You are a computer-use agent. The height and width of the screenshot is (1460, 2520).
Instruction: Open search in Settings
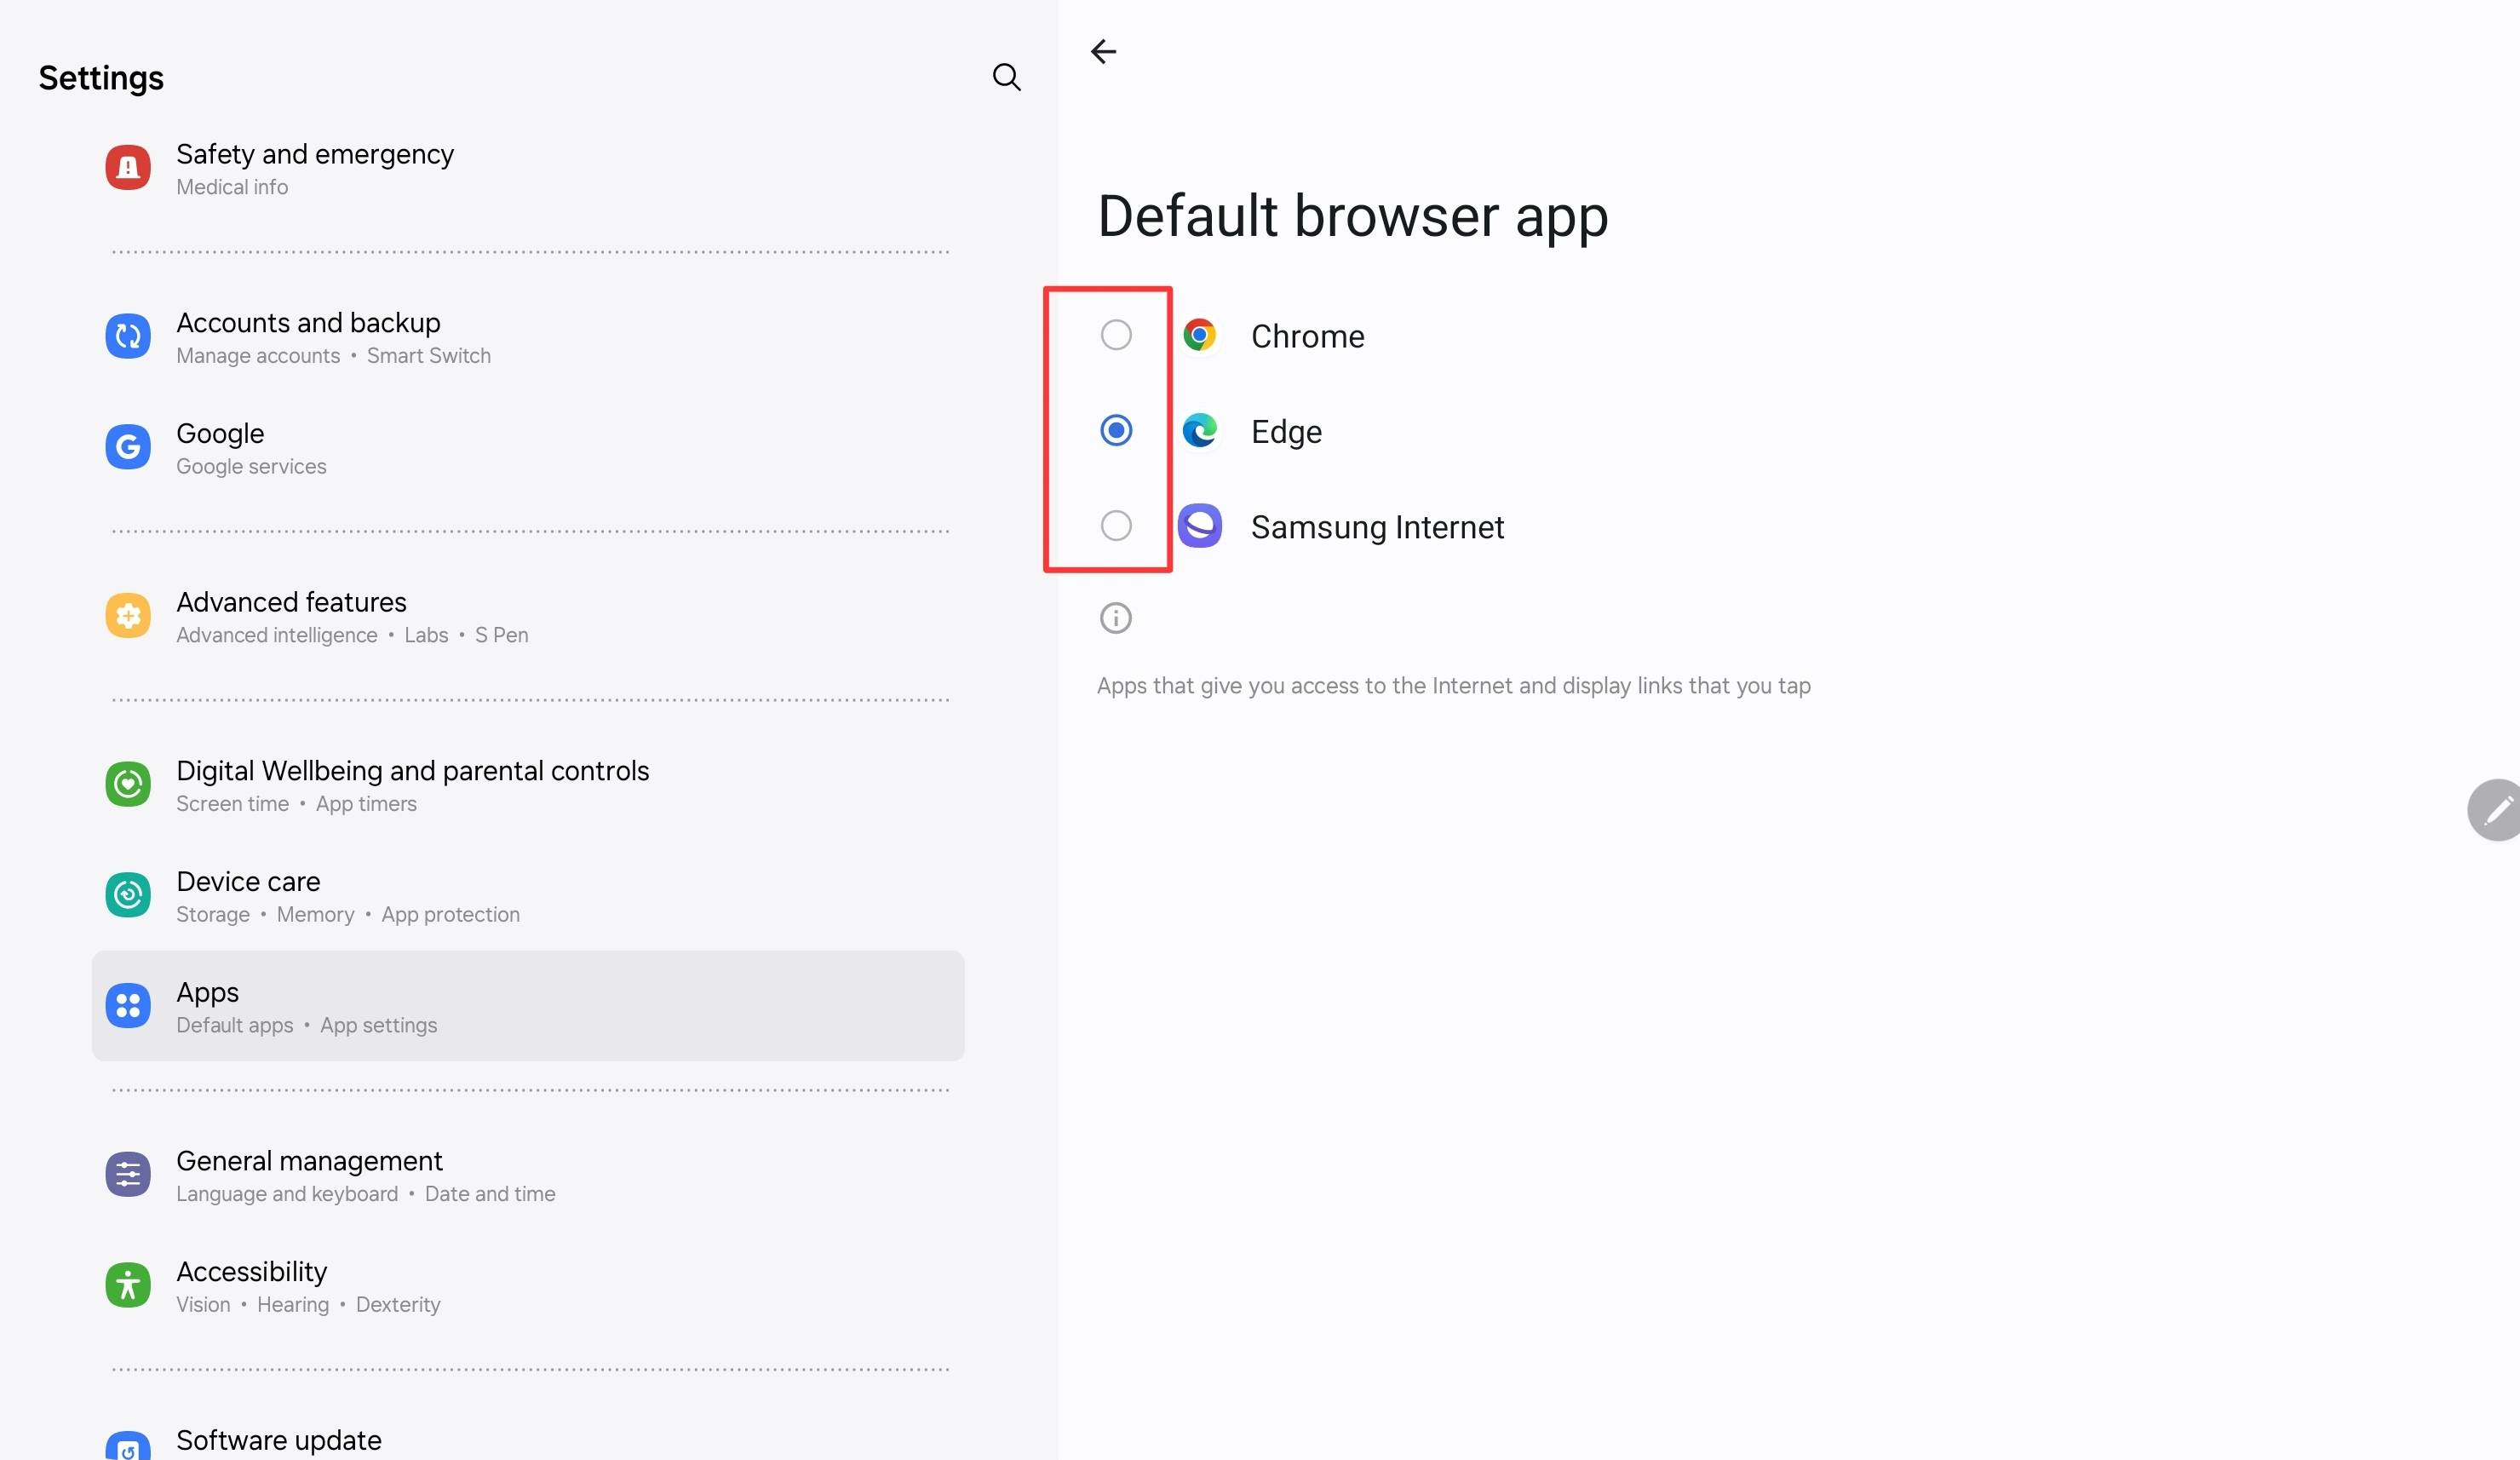point(1007,77)
